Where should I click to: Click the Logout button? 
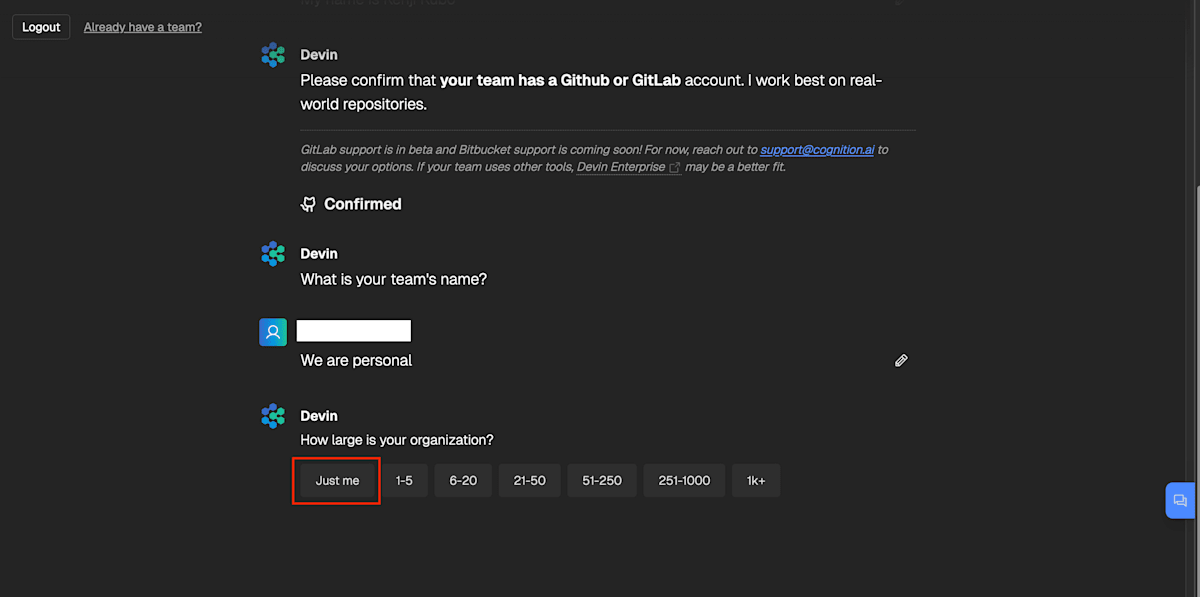tap(41, 27)
